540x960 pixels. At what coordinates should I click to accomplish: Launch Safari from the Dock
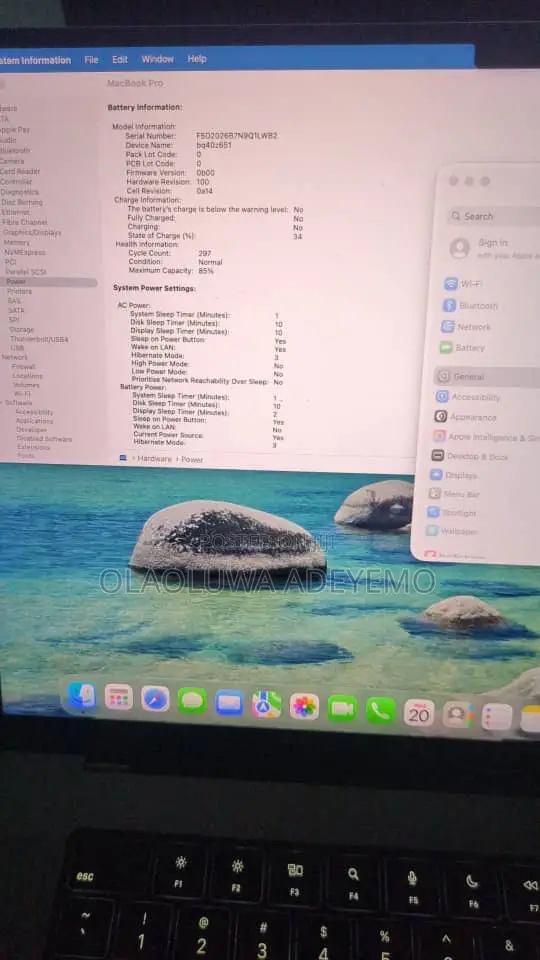click(x=156, y=699)
